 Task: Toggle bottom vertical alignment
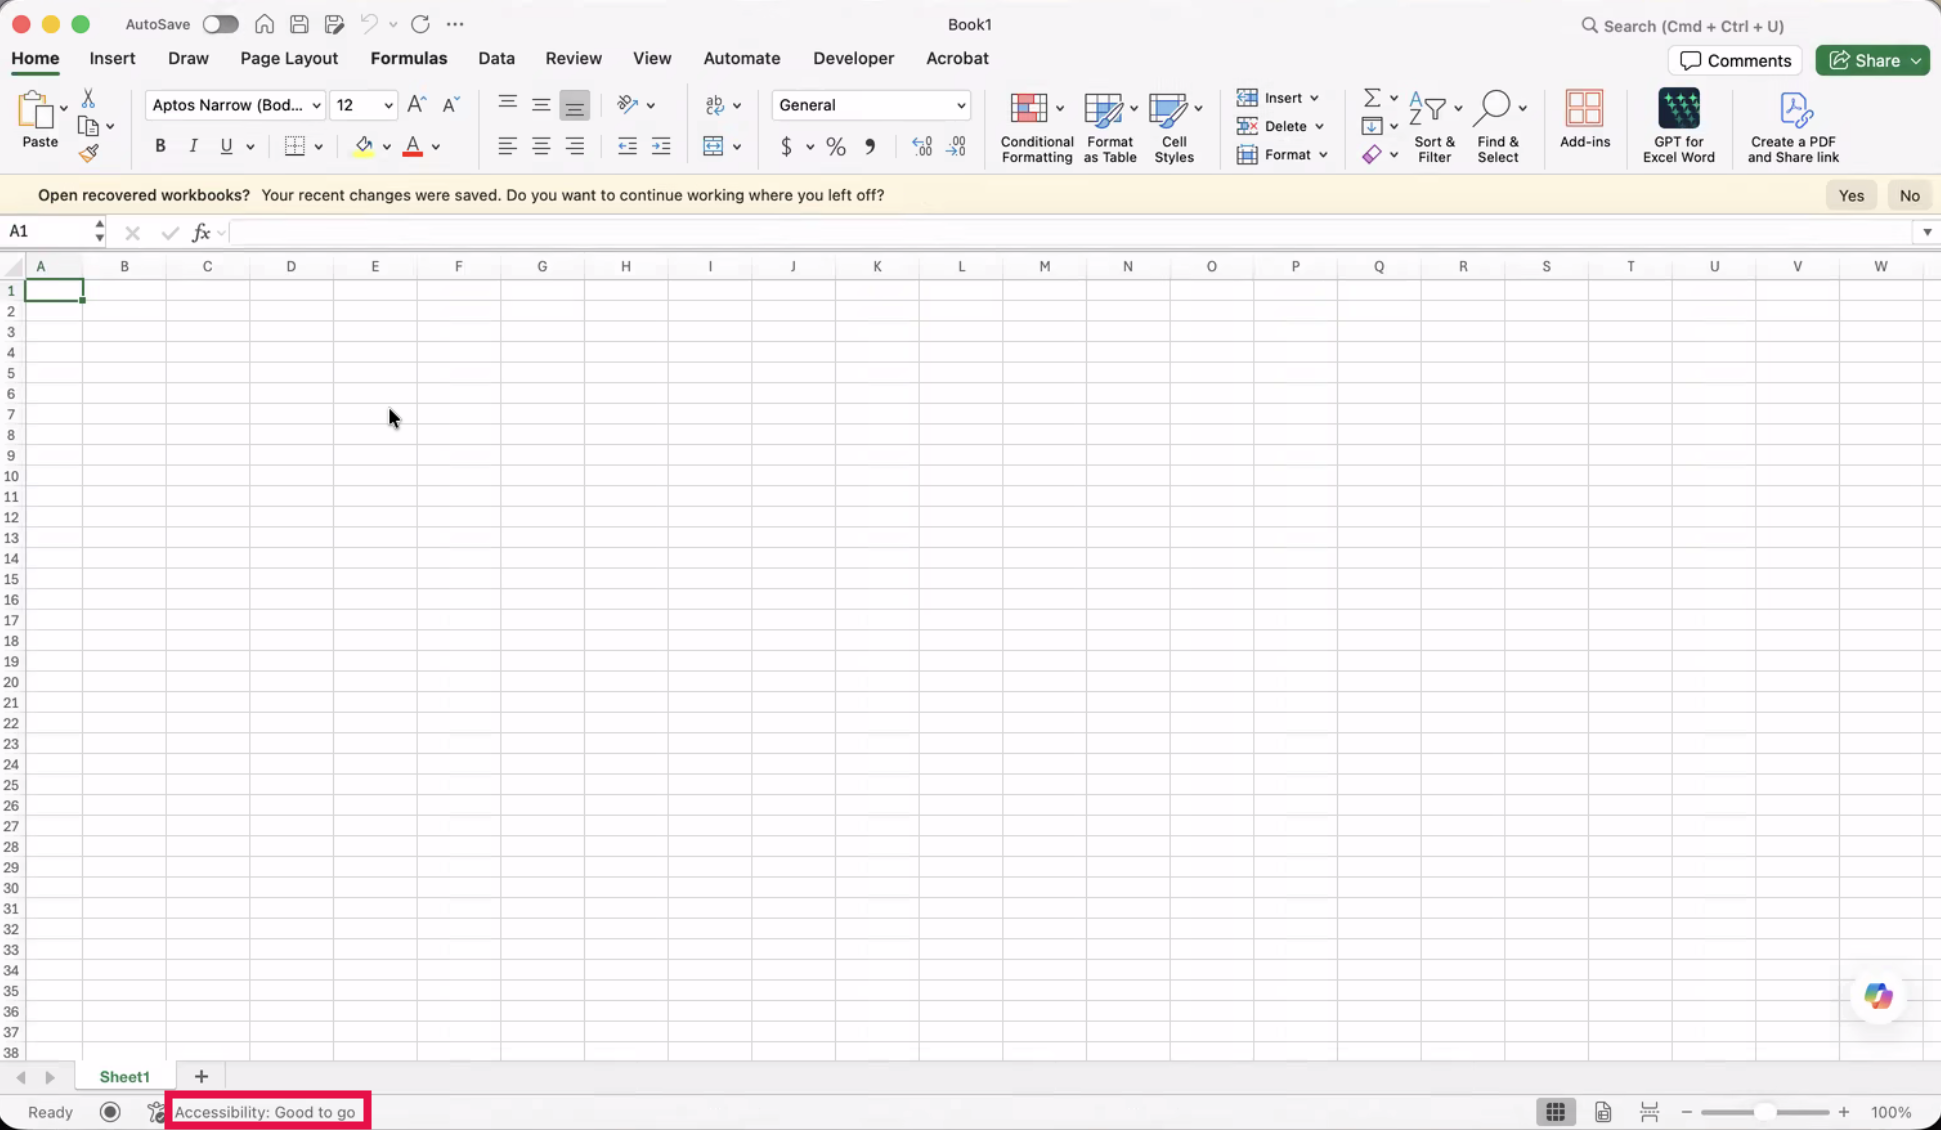(574, 105)
